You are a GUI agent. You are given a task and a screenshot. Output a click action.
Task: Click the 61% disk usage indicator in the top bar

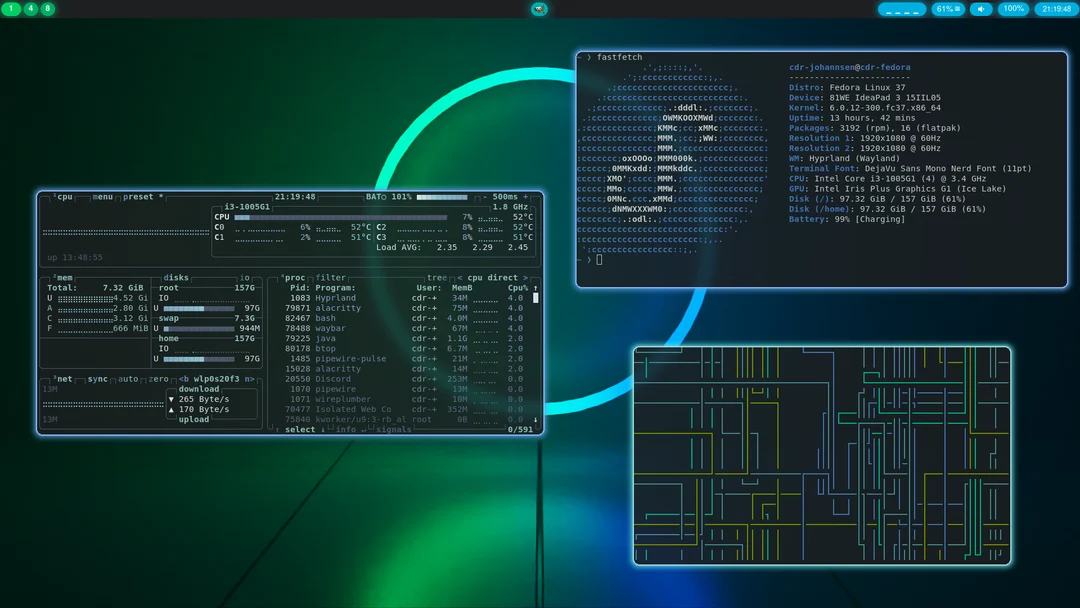[947, 9]
